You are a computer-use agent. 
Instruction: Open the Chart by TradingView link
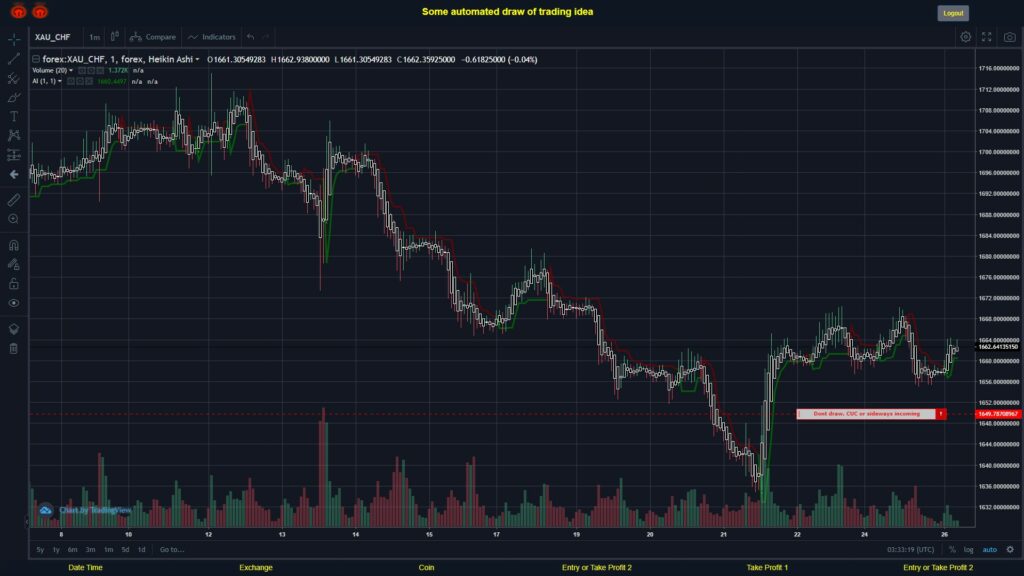point(95,510)
